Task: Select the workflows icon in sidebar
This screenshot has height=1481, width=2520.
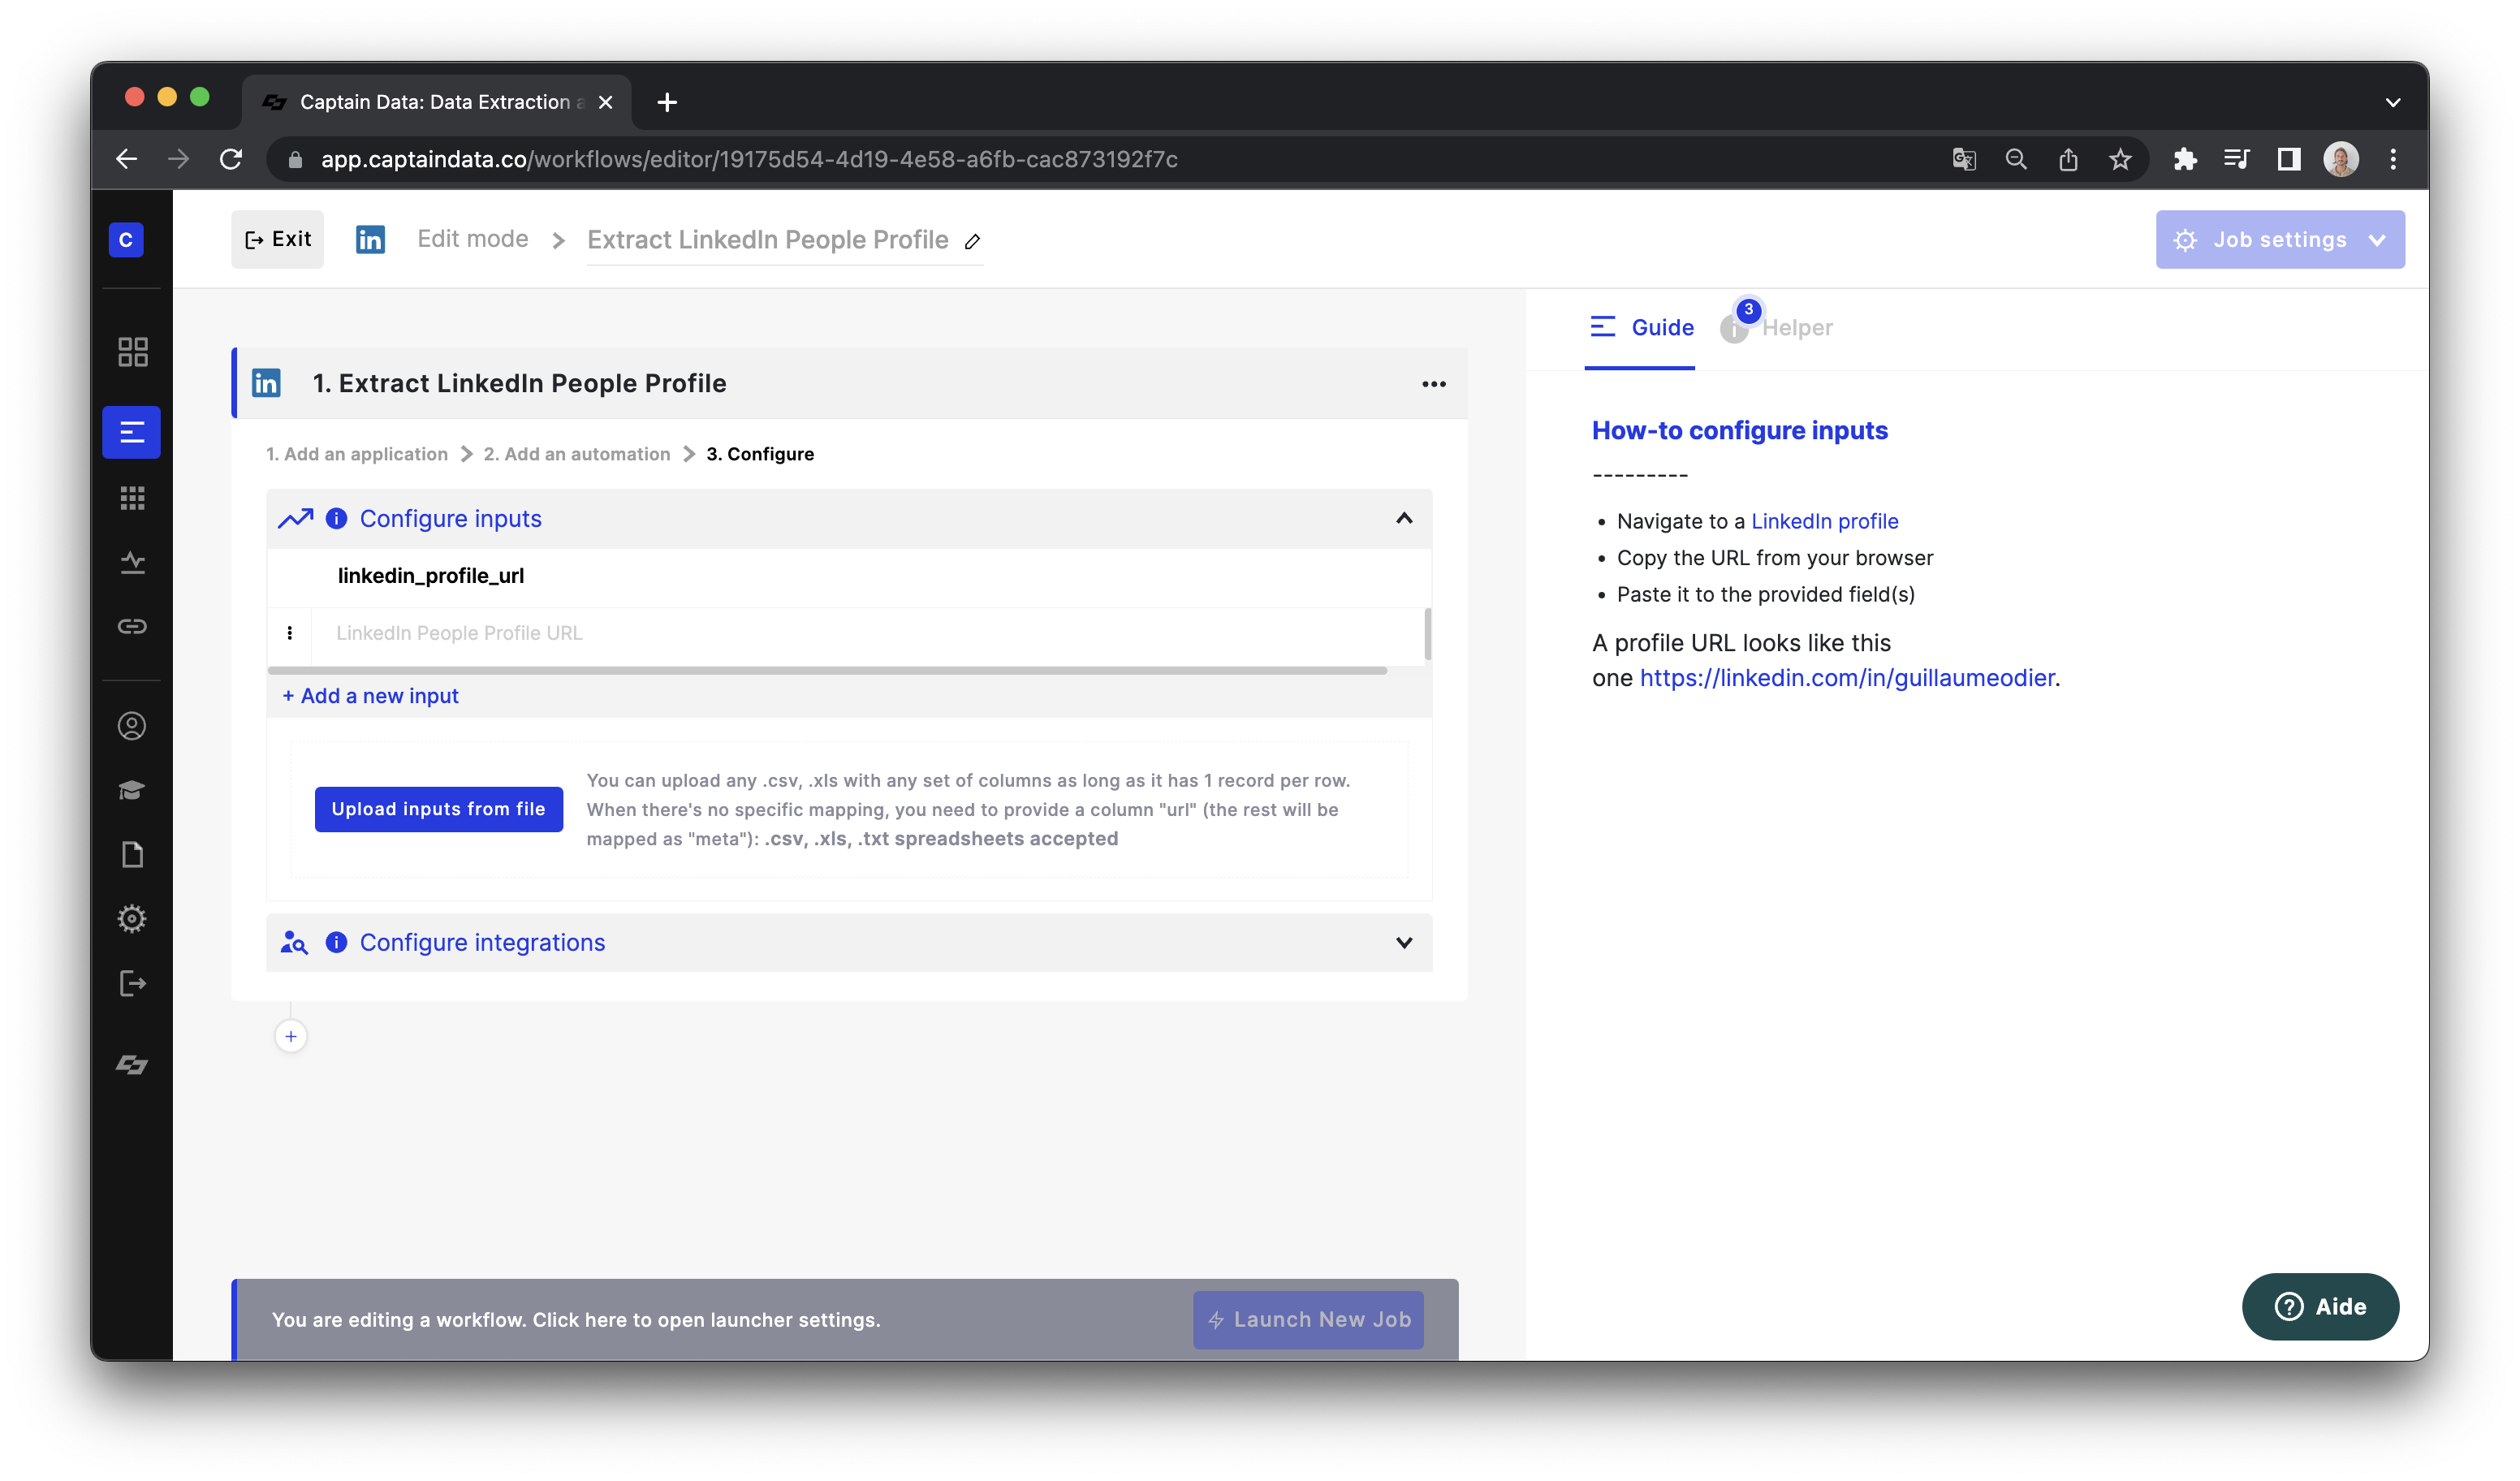Action: coord(132,432)
